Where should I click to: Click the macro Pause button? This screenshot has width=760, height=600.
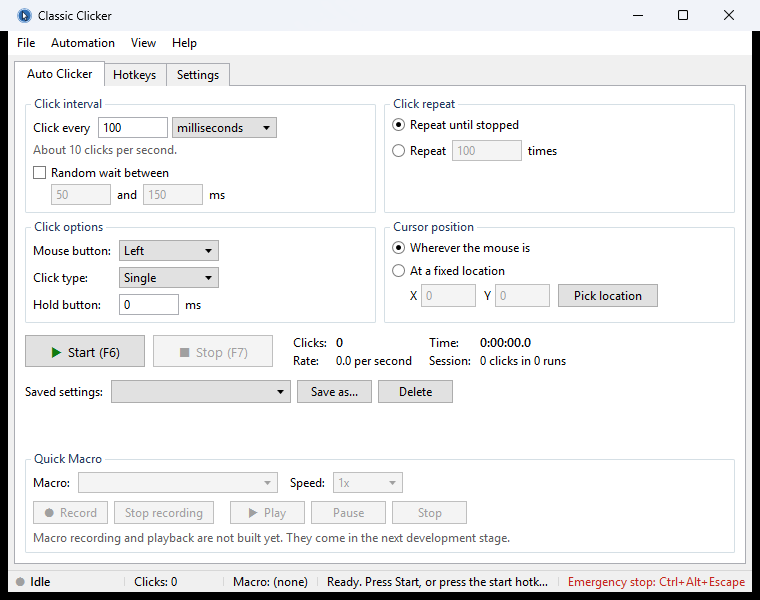click(x=348, y=513)
